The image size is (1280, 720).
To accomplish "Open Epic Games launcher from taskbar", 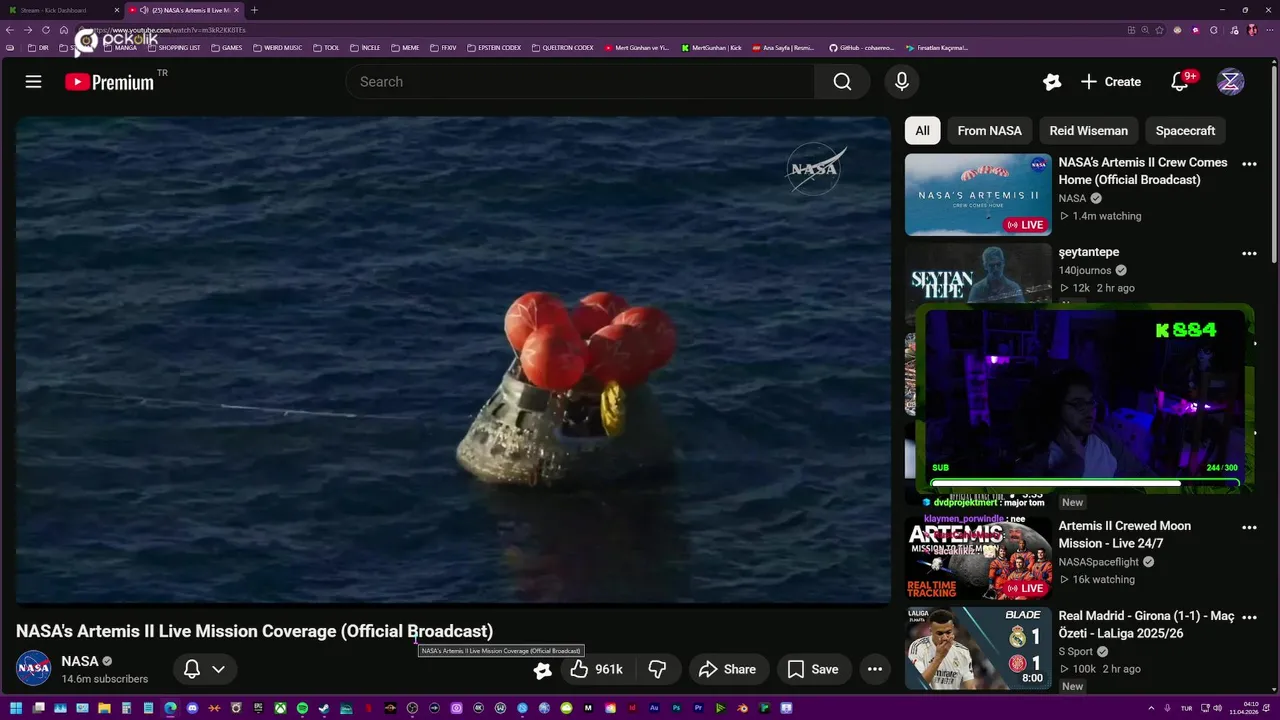I will coord(258,708).
